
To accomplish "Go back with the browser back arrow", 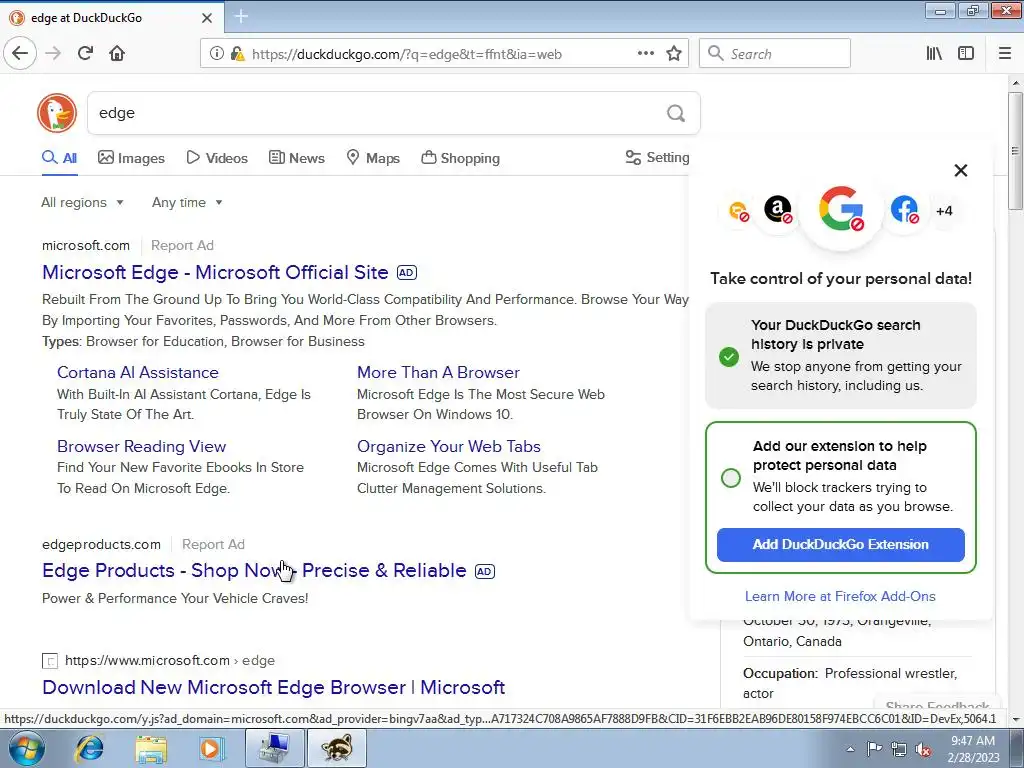I will coord(20,54).
